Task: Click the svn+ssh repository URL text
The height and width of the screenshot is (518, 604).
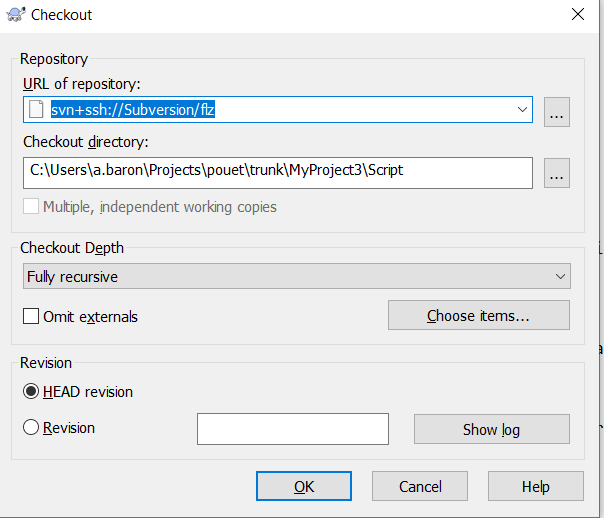Action: [x=133, y=110]
